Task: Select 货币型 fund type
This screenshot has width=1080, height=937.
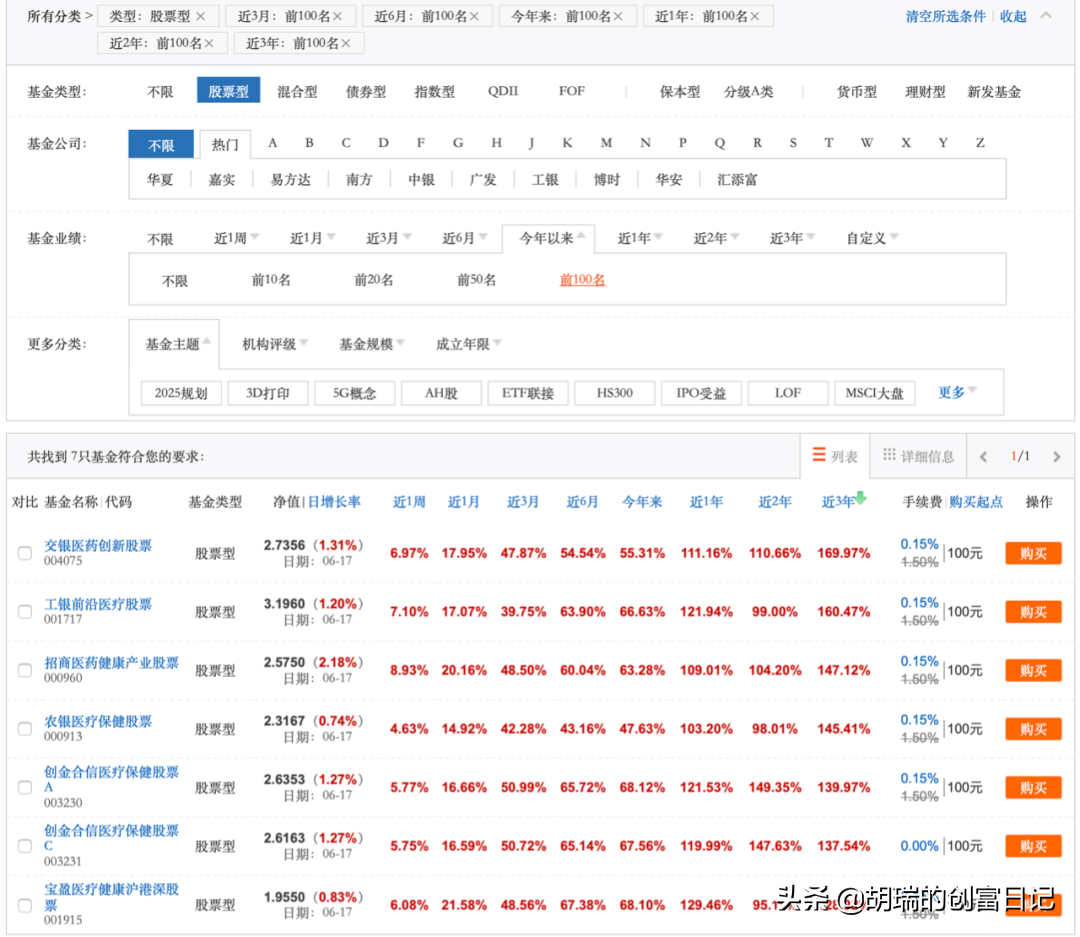Action: pos(857,92)
